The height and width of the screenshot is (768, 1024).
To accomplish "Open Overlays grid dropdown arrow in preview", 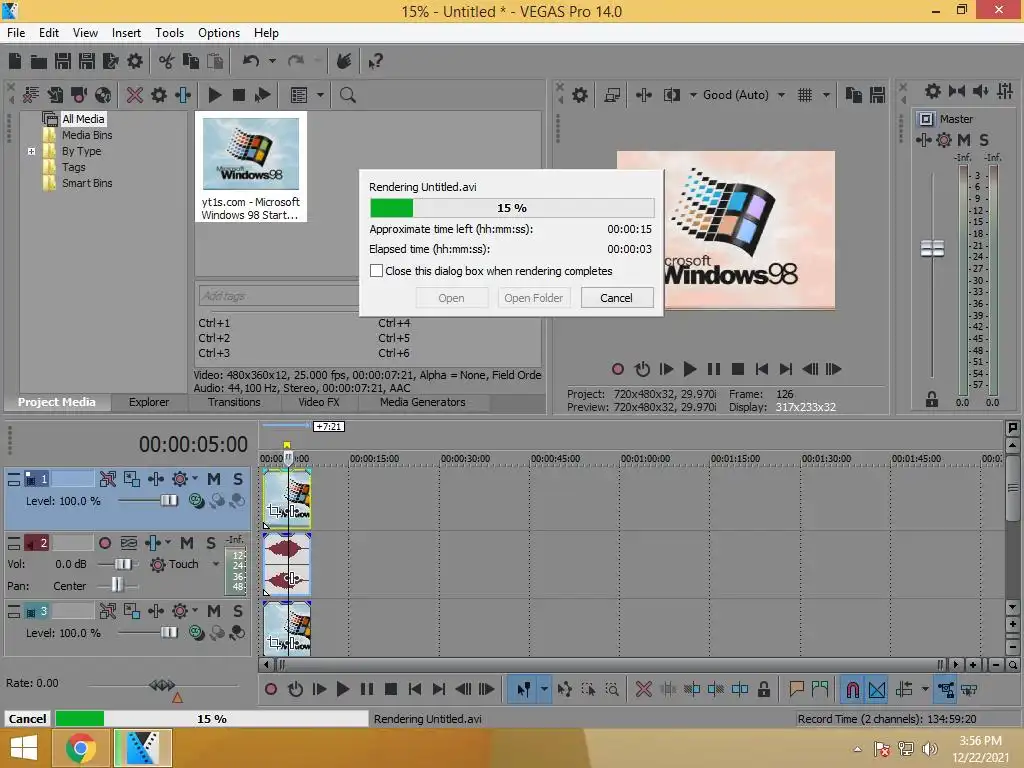I will [826, 95].
